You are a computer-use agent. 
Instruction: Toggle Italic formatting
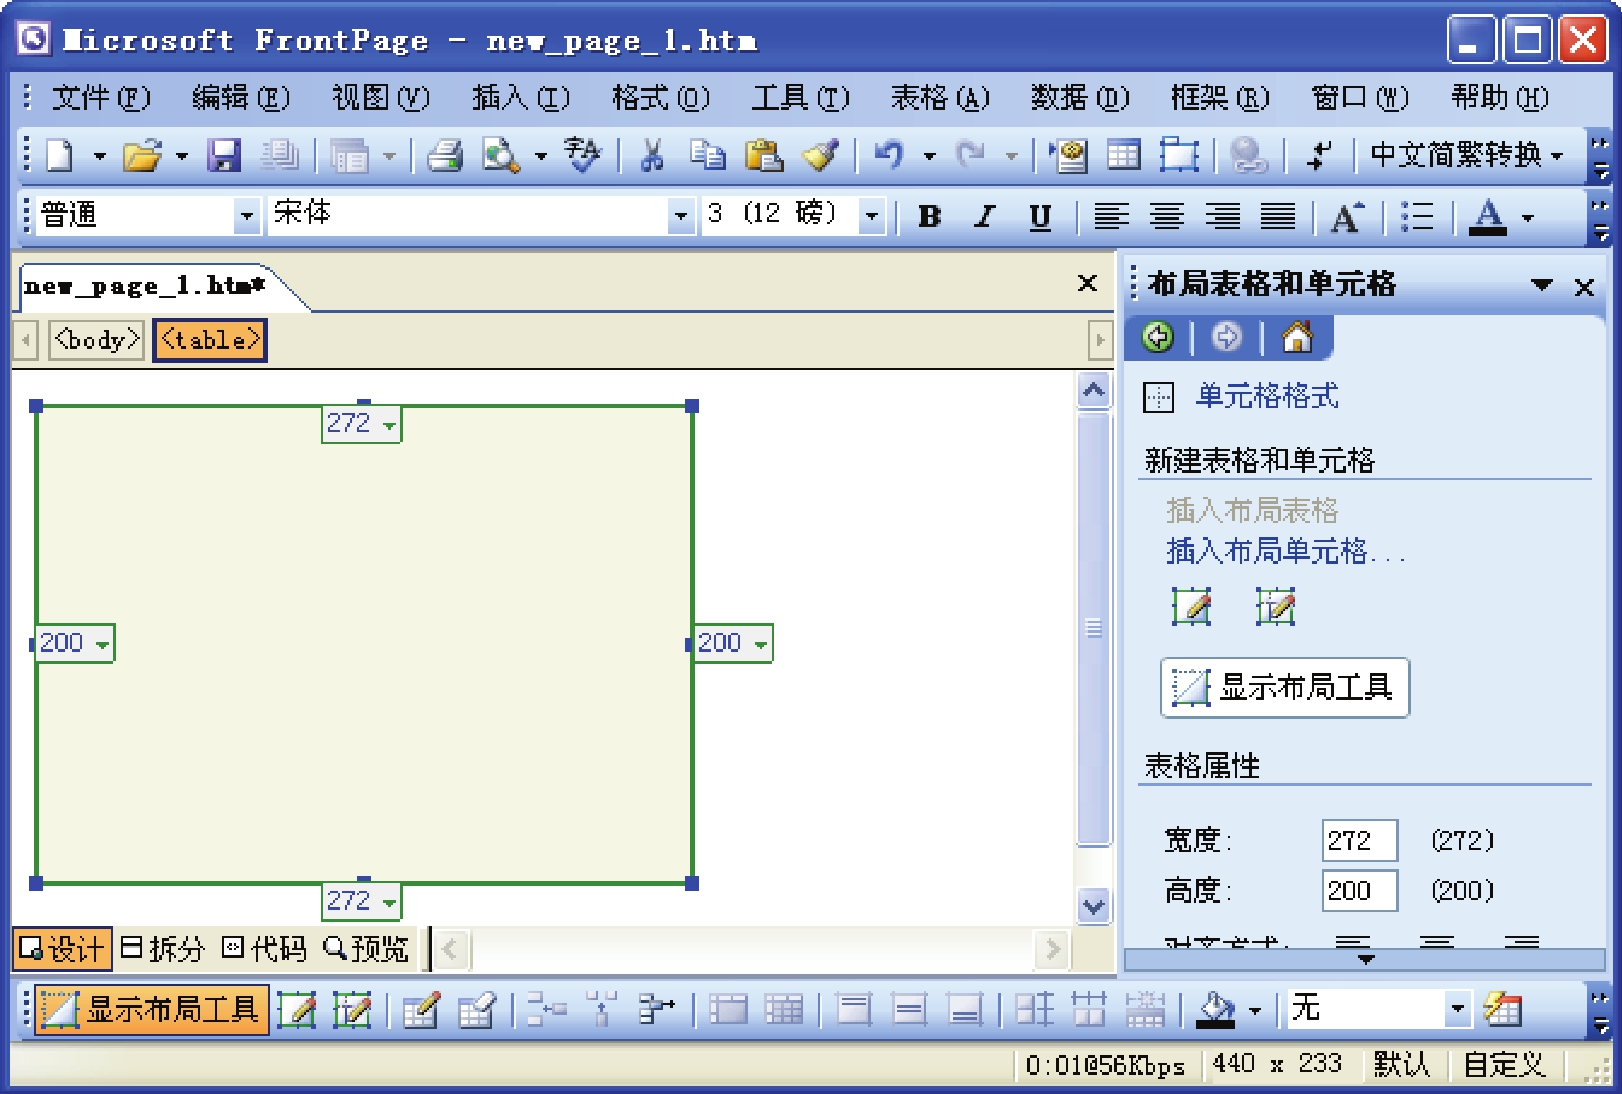tap(985, 216)
